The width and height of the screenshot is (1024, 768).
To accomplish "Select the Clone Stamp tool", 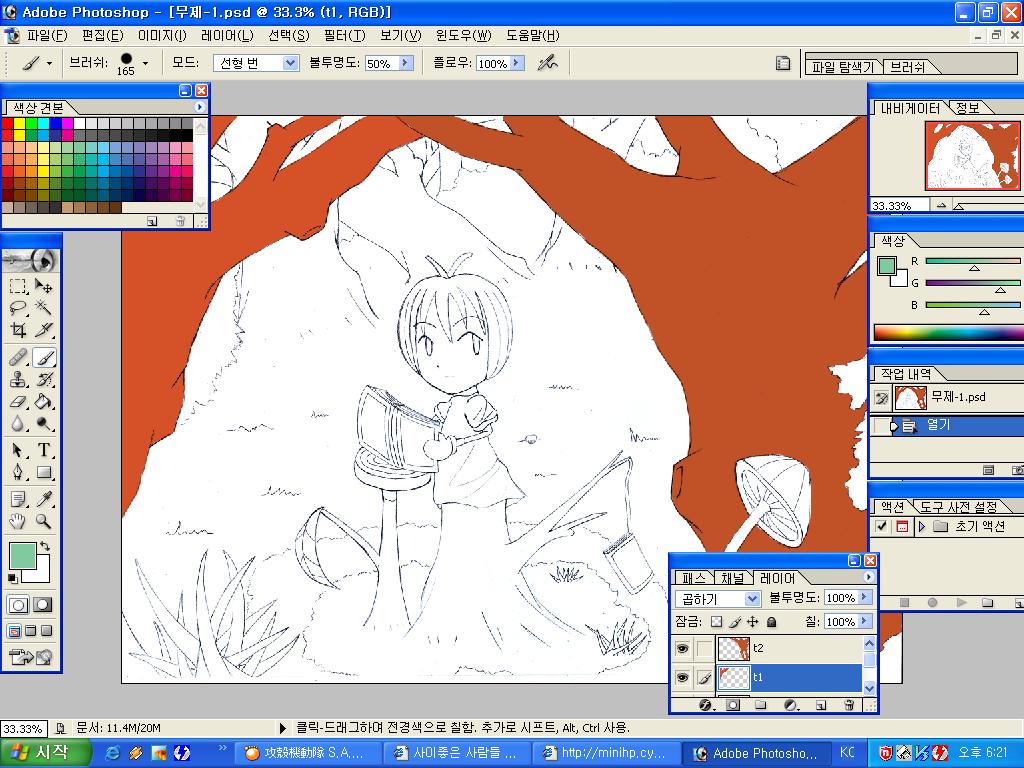I will [x=18, y=379].
